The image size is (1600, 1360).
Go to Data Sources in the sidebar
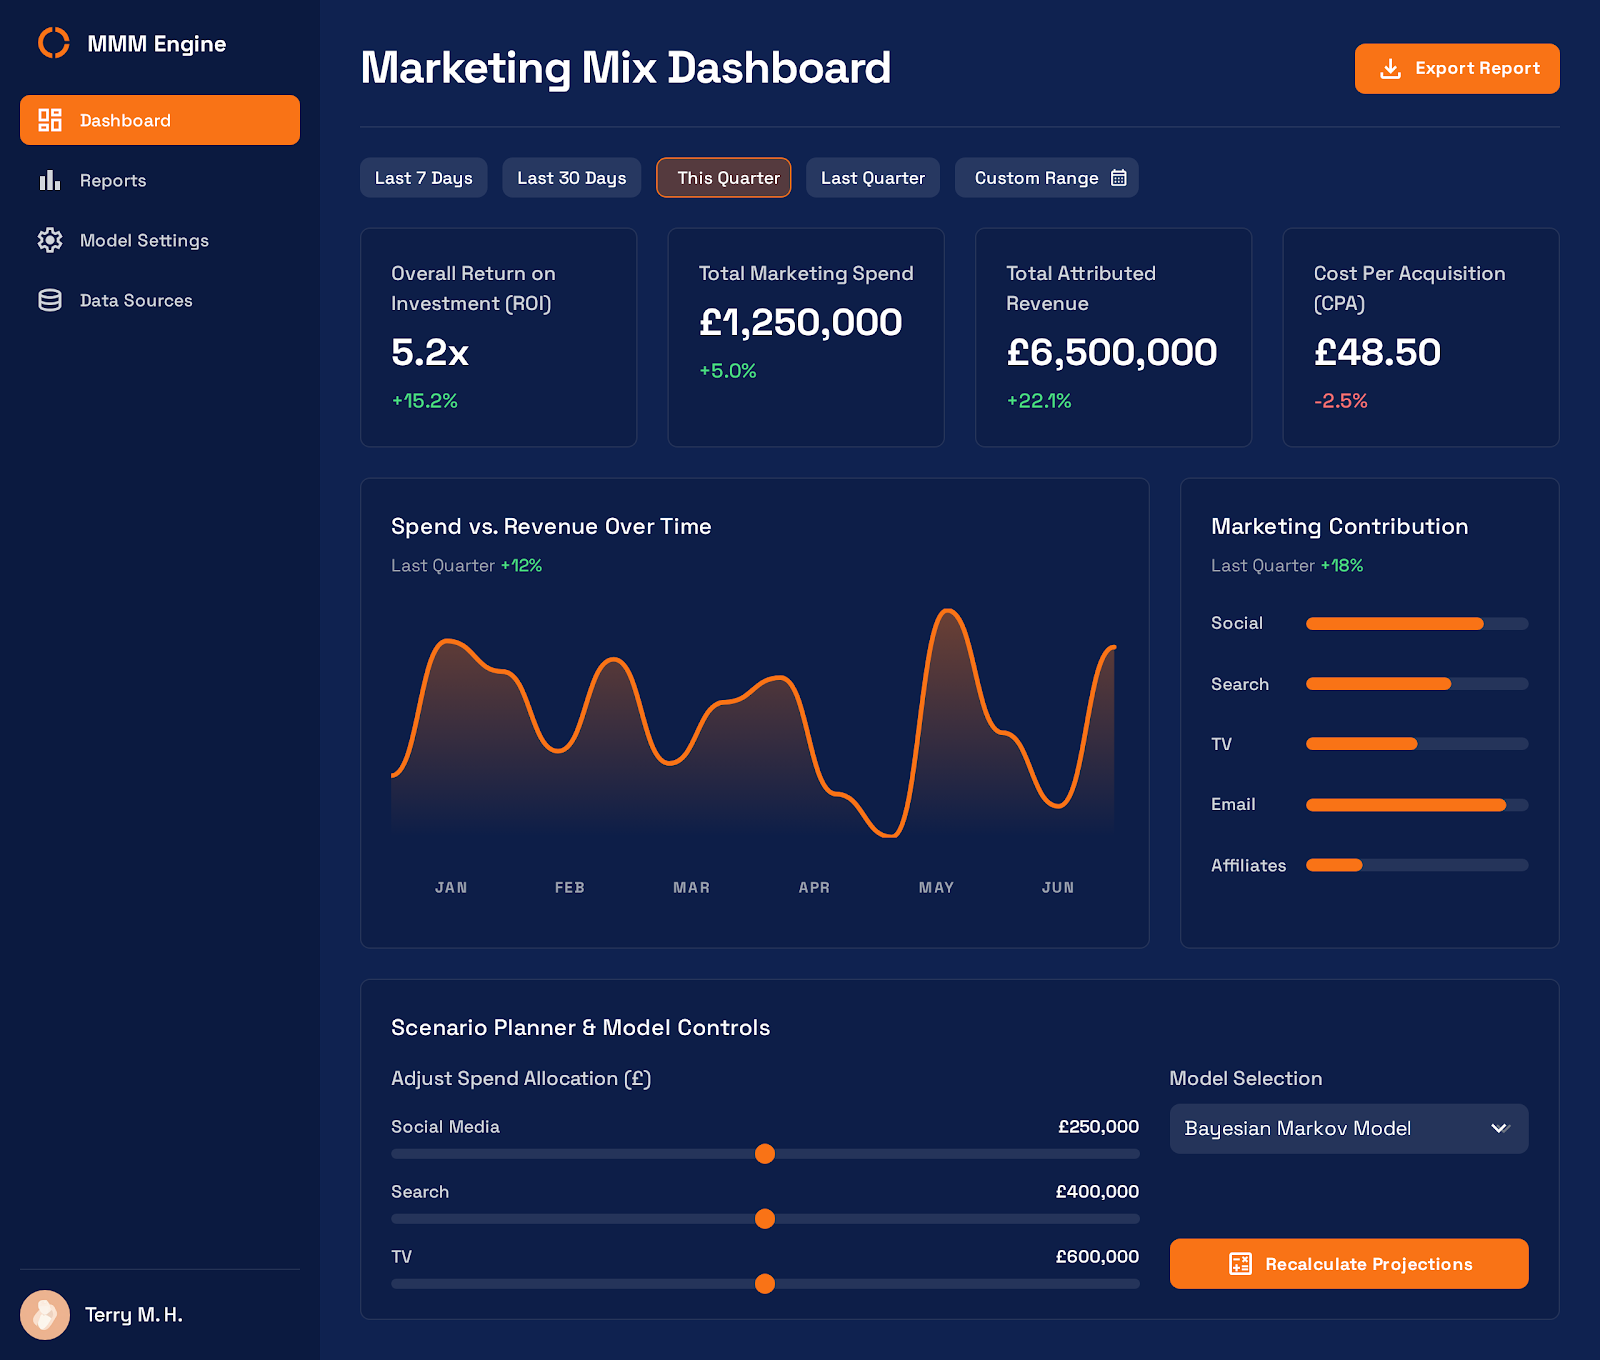(136, 300)
